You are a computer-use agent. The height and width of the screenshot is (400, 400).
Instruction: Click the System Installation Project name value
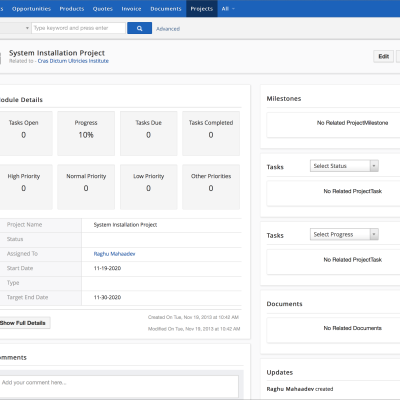125,225
